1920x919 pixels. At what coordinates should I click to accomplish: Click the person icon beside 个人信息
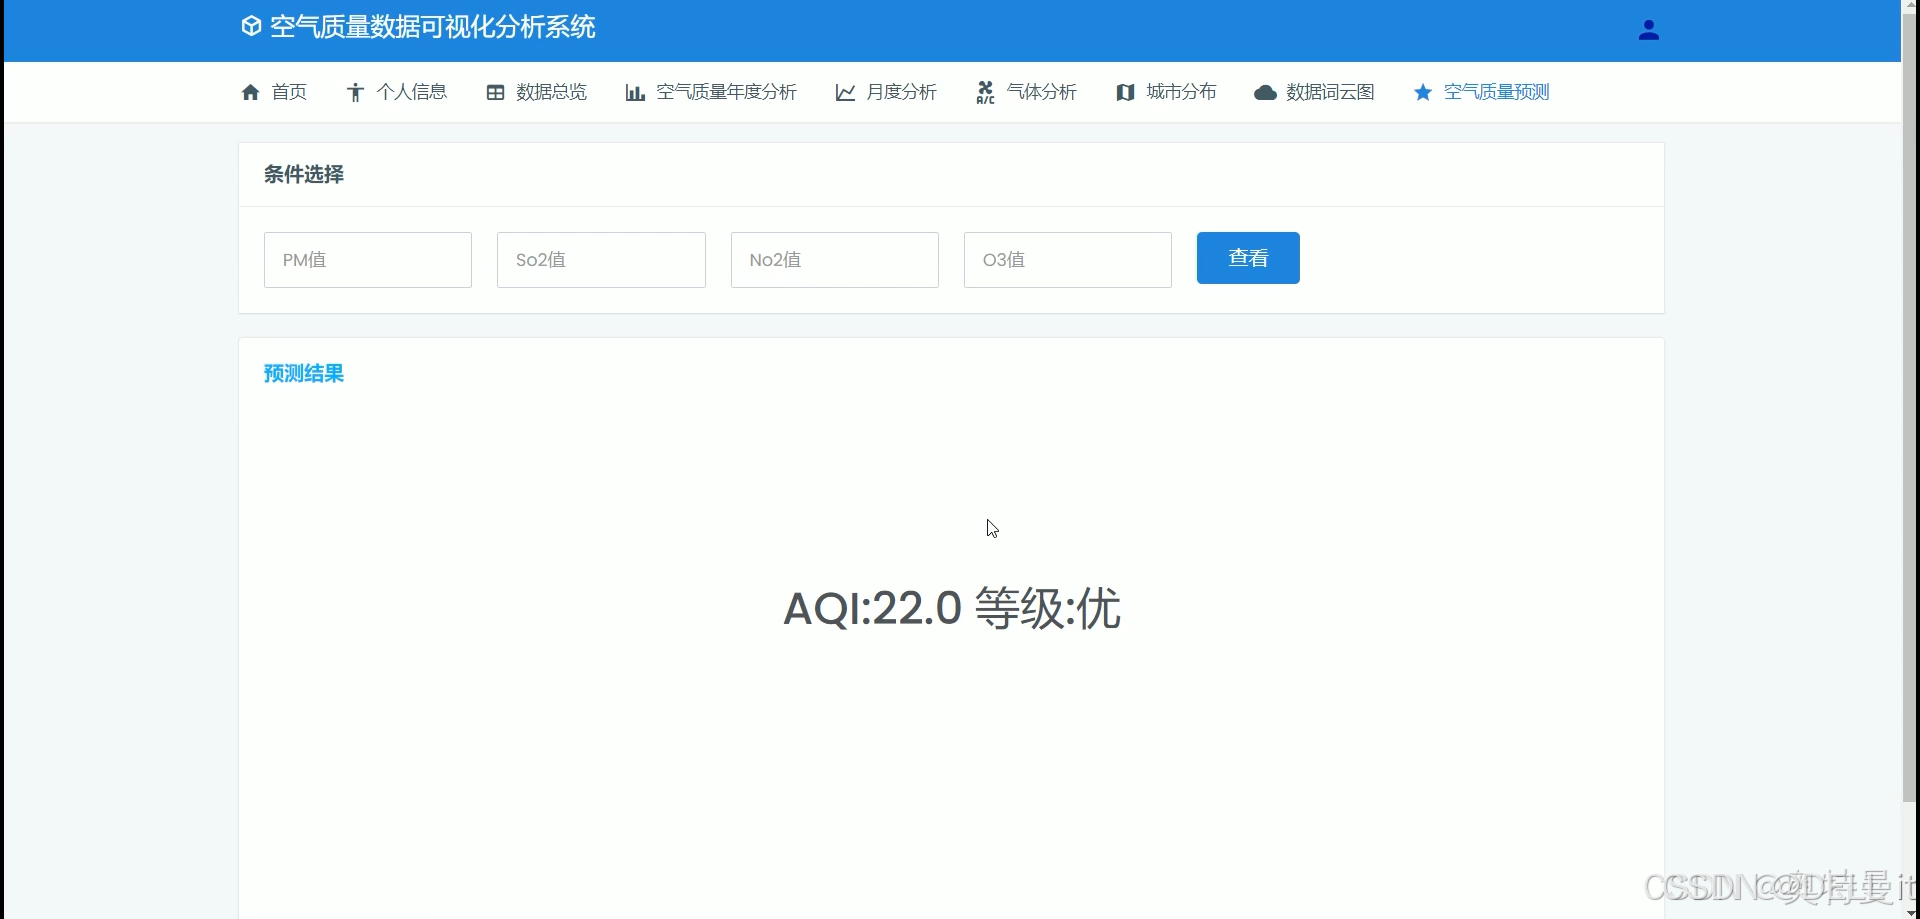[355, 92]
